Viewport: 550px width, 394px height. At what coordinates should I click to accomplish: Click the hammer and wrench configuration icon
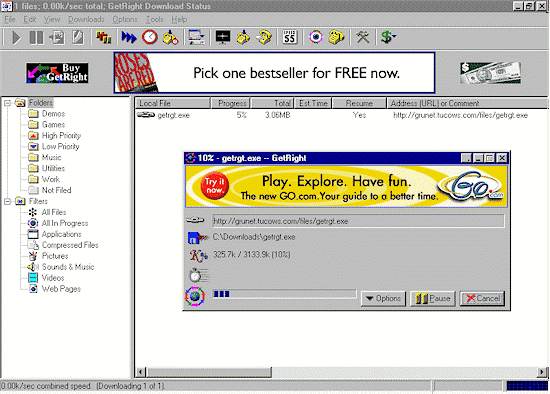[x=363, y=37]
